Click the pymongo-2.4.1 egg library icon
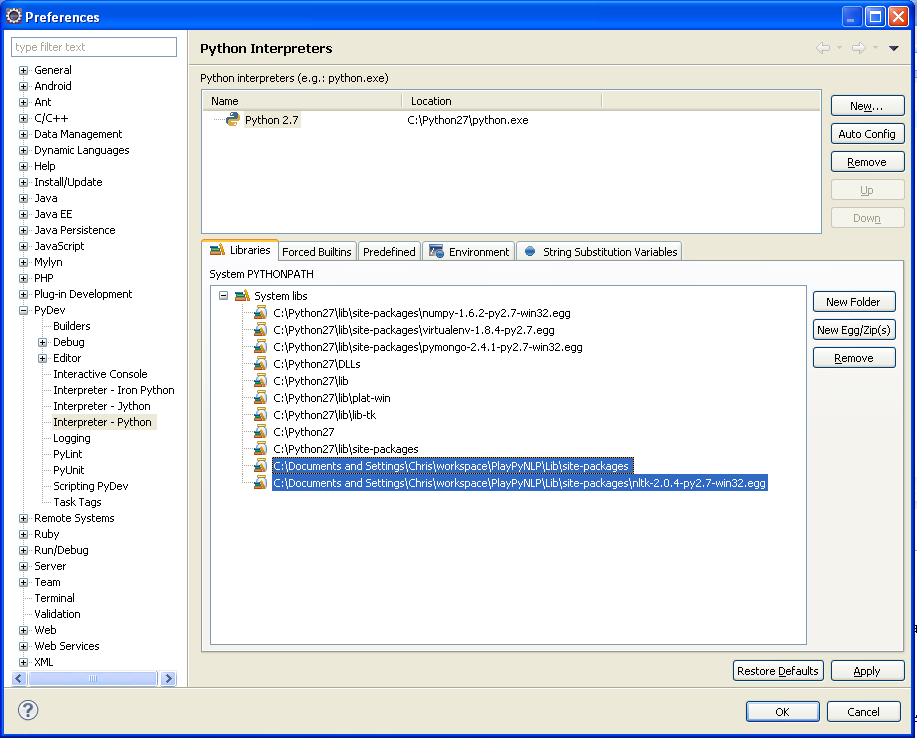The width and height of the screenshot is (917, 738). click(260, 347)
